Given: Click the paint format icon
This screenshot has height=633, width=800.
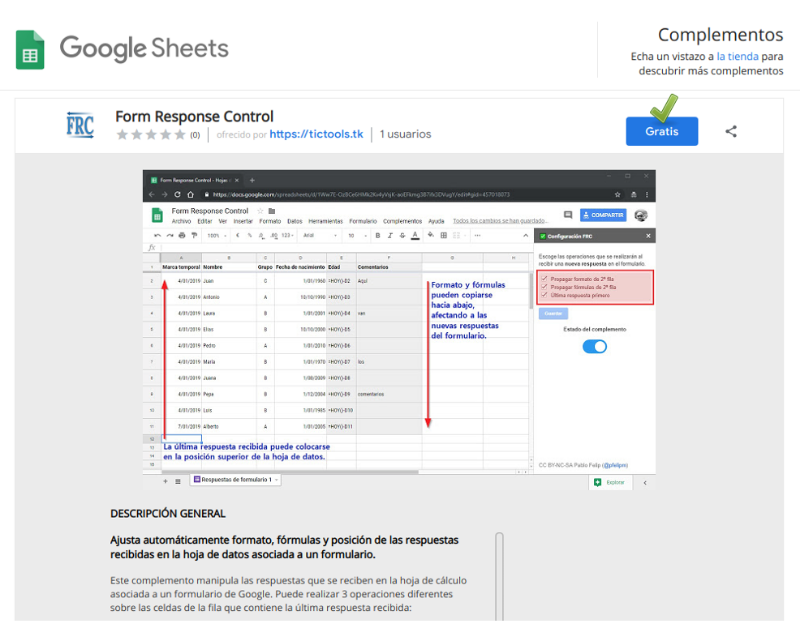Looking at the screenshot, I should (194, 236).
